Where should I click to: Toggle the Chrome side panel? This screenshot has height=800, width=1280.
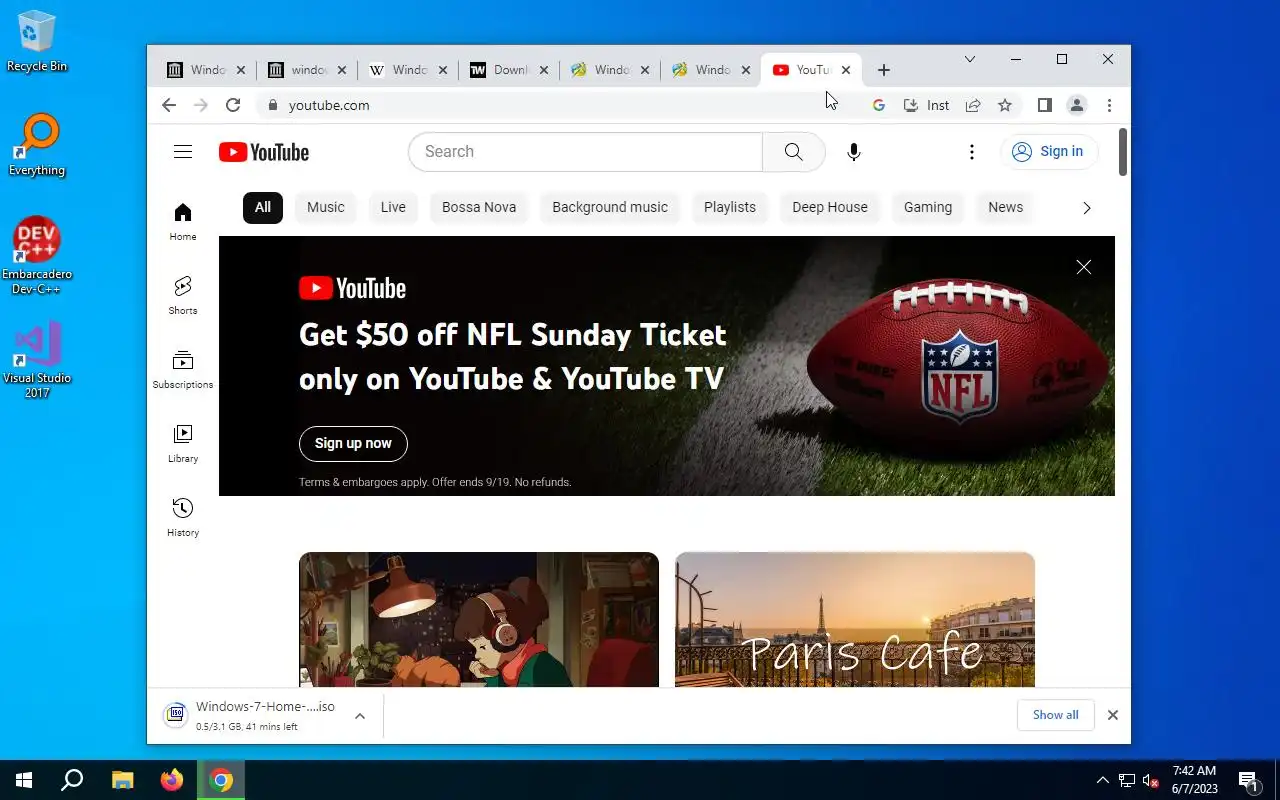pos(1044,105)
